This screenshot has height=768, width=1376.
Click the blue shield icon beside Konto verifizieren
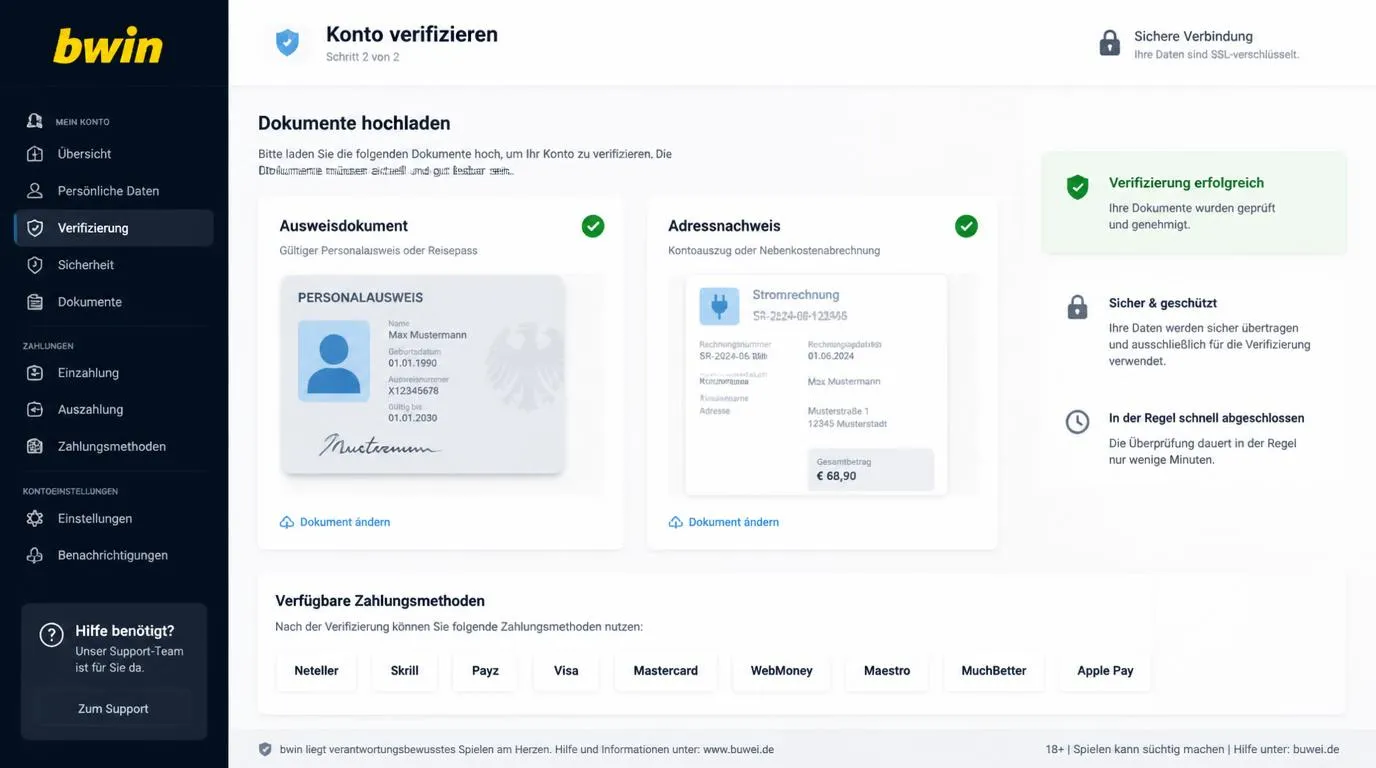point(287,42)
